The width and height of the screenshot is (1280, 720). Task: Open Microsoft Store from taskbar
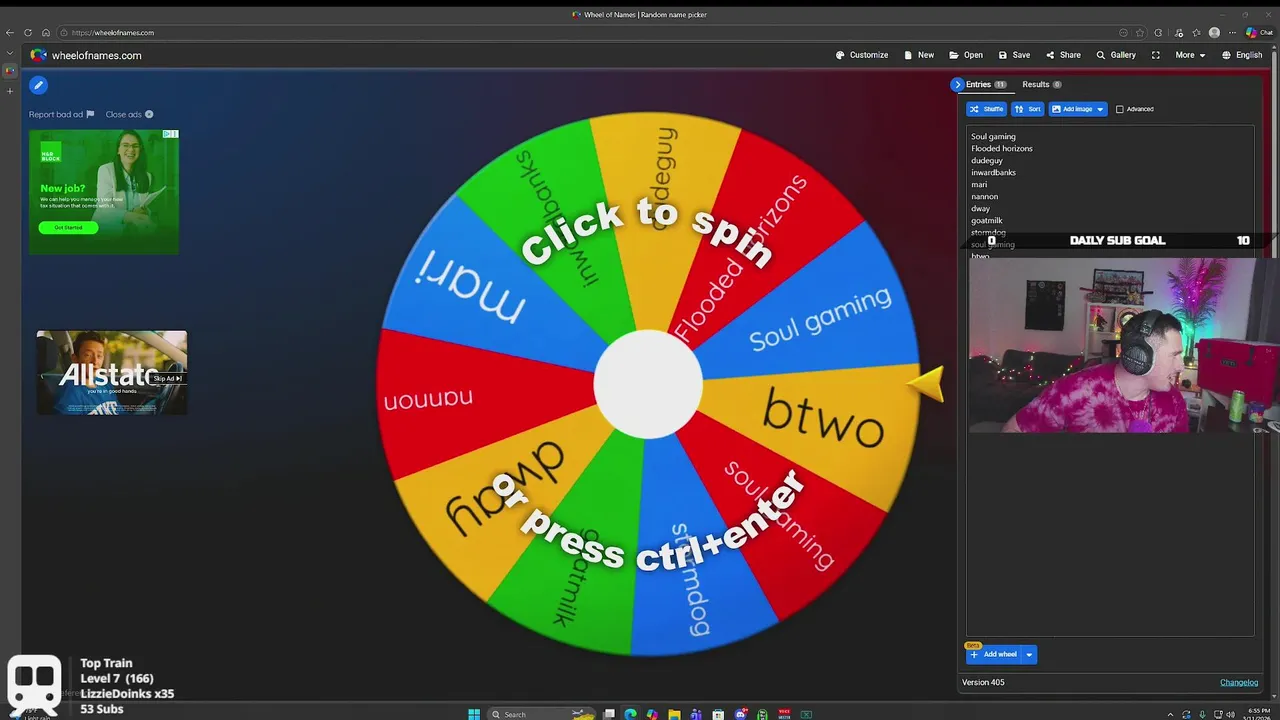(718, 714)
